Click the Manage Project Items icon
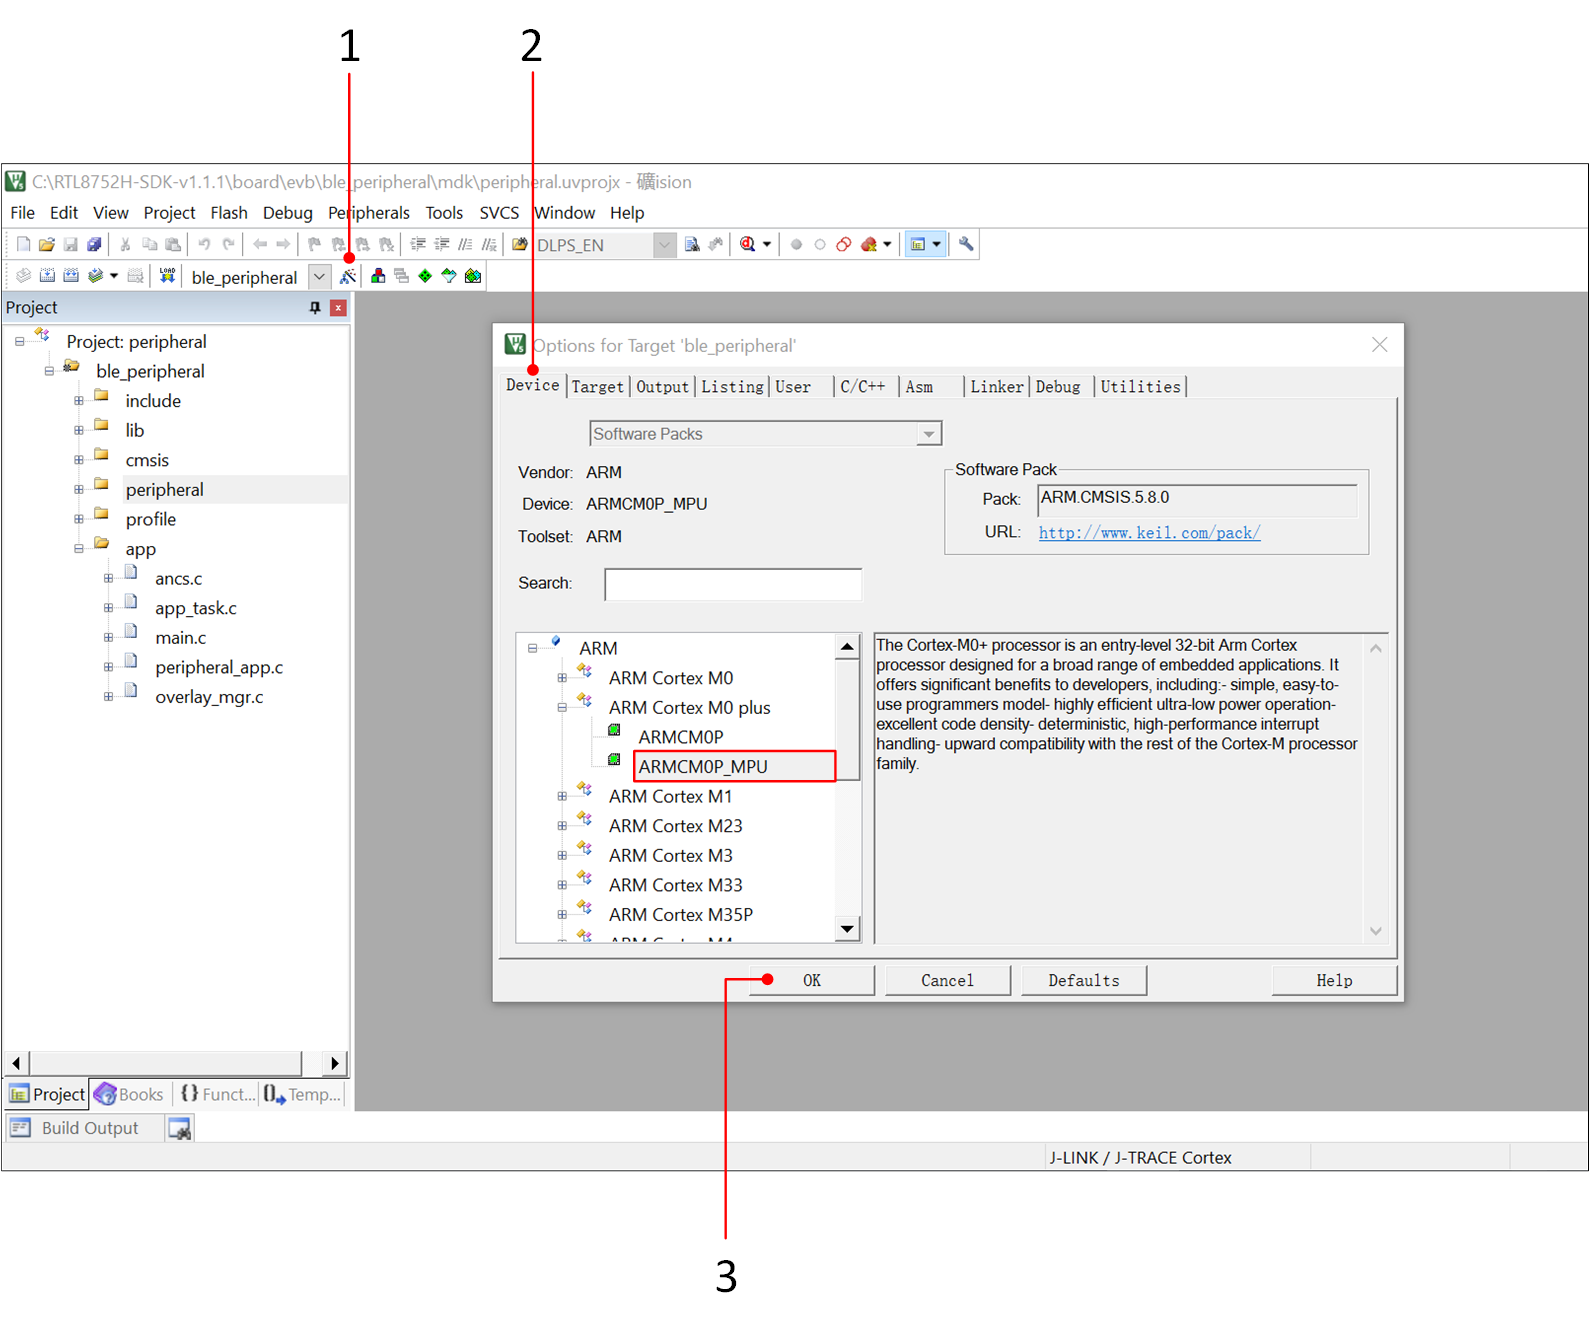The height and width of the screenshot is (1331, 1590). [378, 276]
